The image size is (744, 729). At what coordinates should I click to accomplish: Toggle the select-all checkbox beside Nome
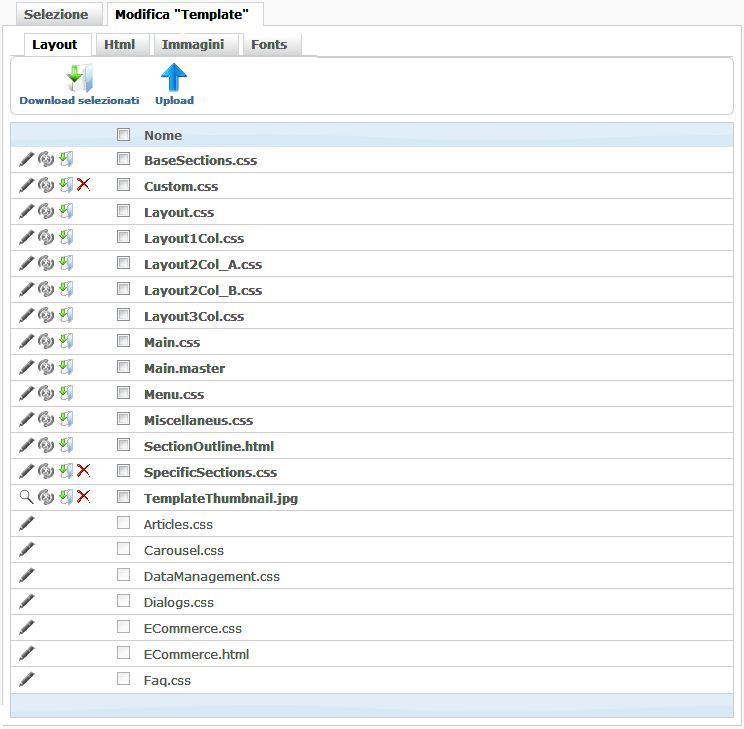pos(123,135)
